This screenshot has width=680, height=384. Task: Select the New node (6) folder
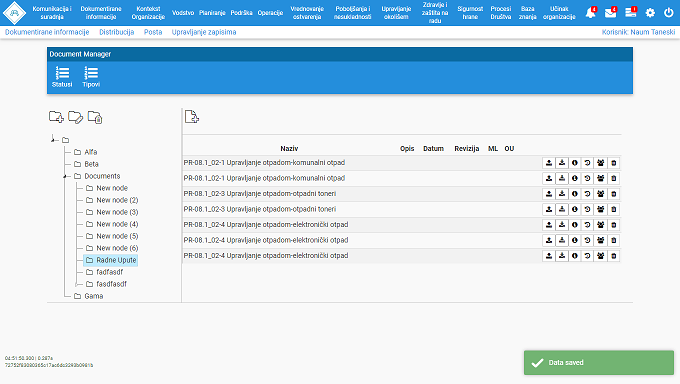coord(112,248)
